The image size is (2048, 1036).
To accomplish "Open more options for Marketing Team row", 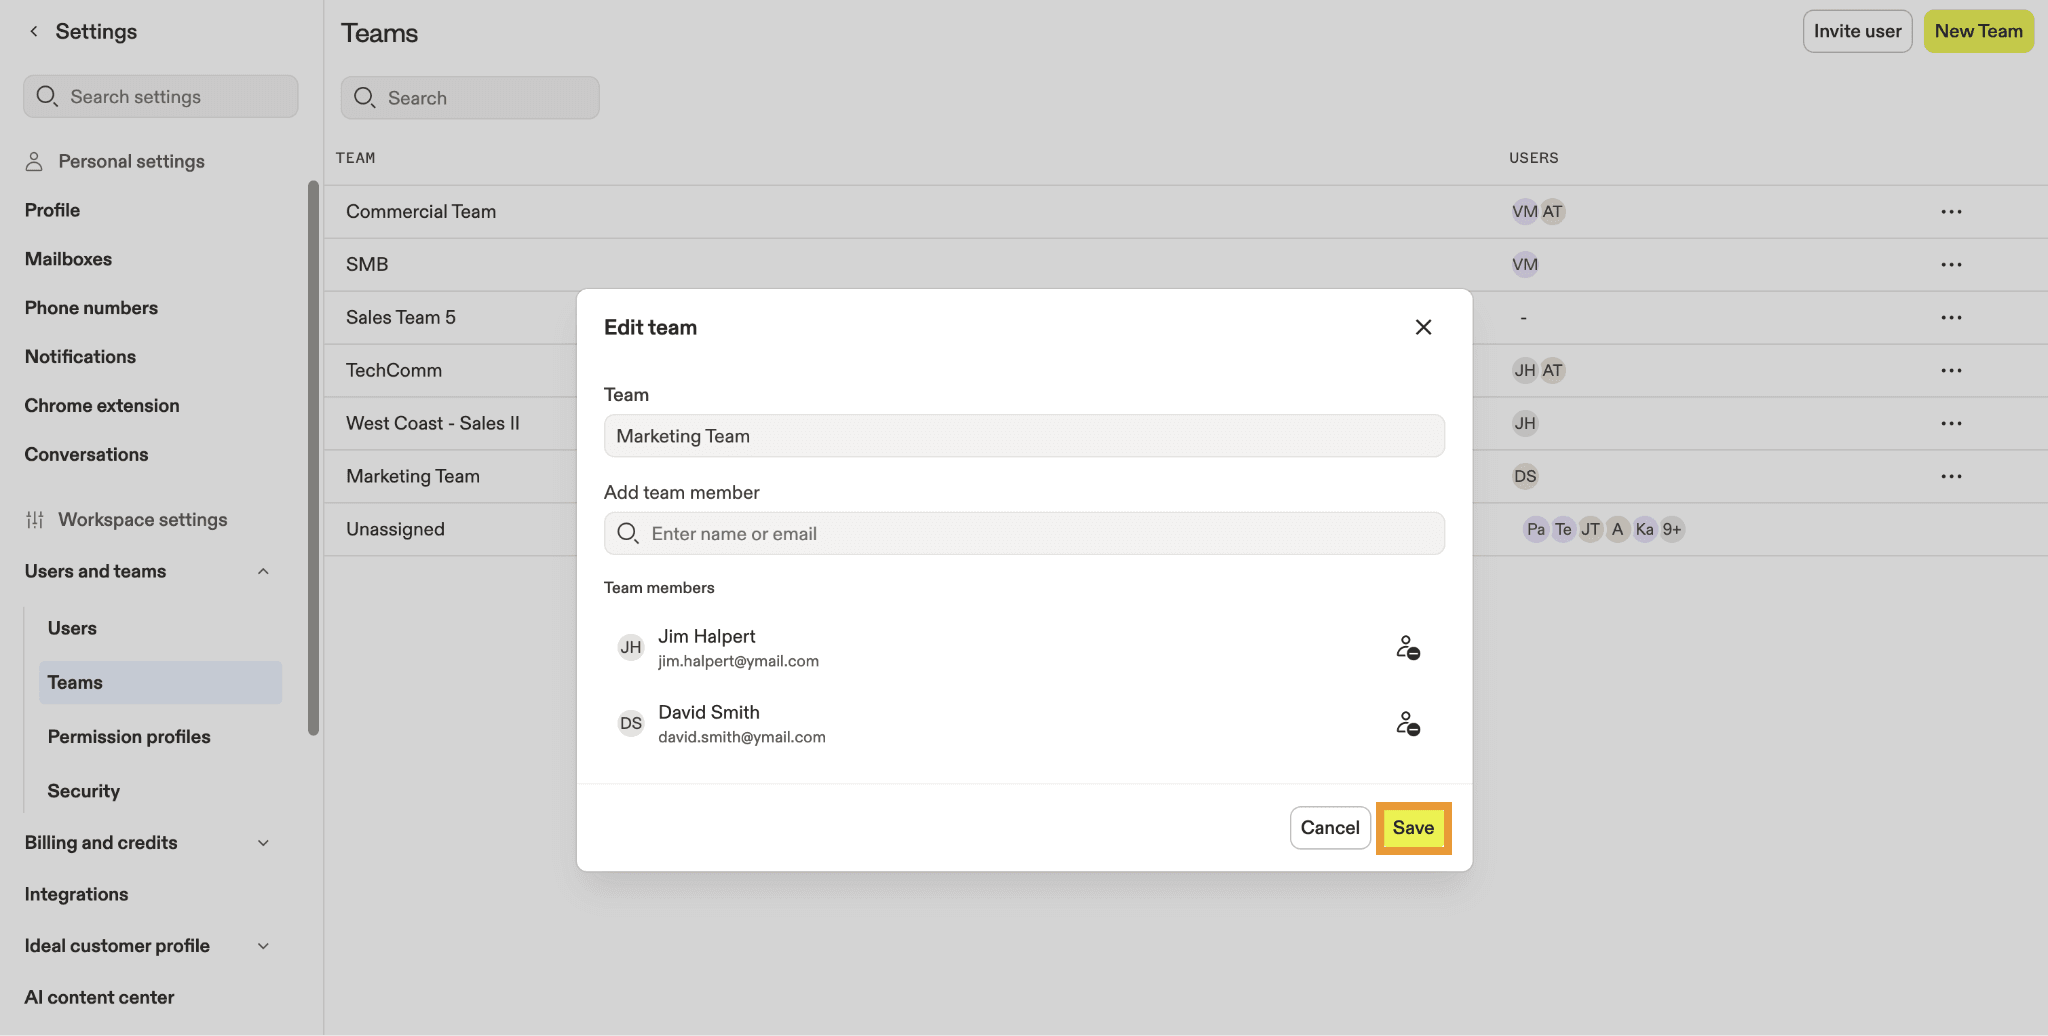I will tap(1951, 477).
